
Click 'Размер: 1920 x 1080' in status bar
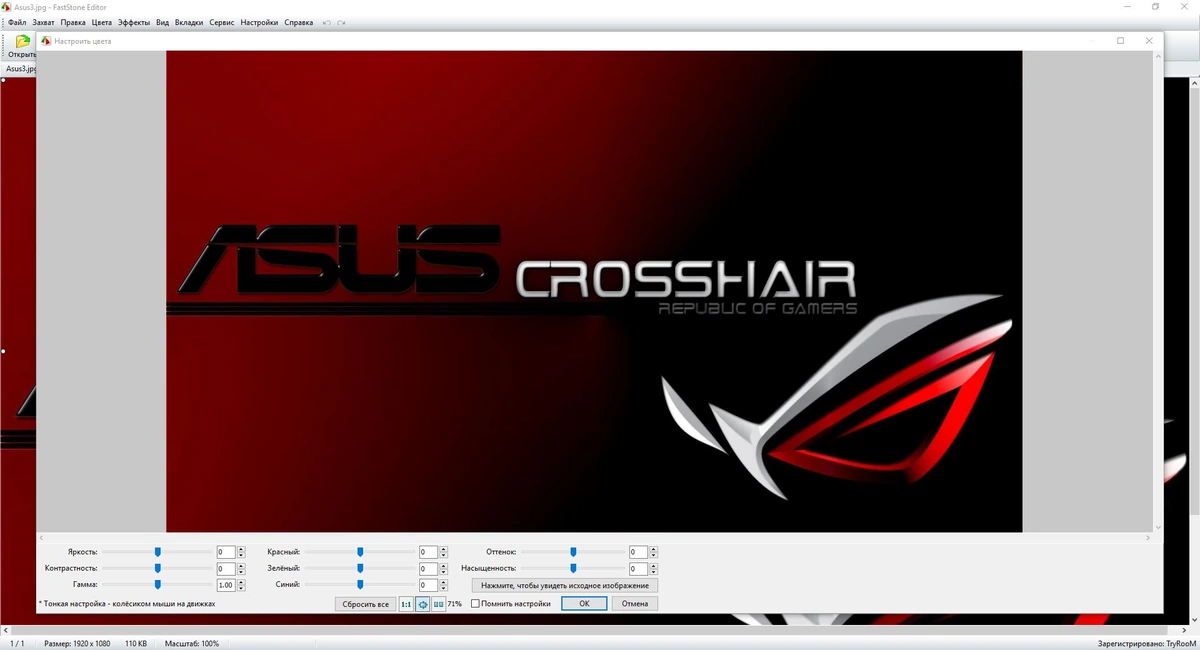(x=77, y=644)
